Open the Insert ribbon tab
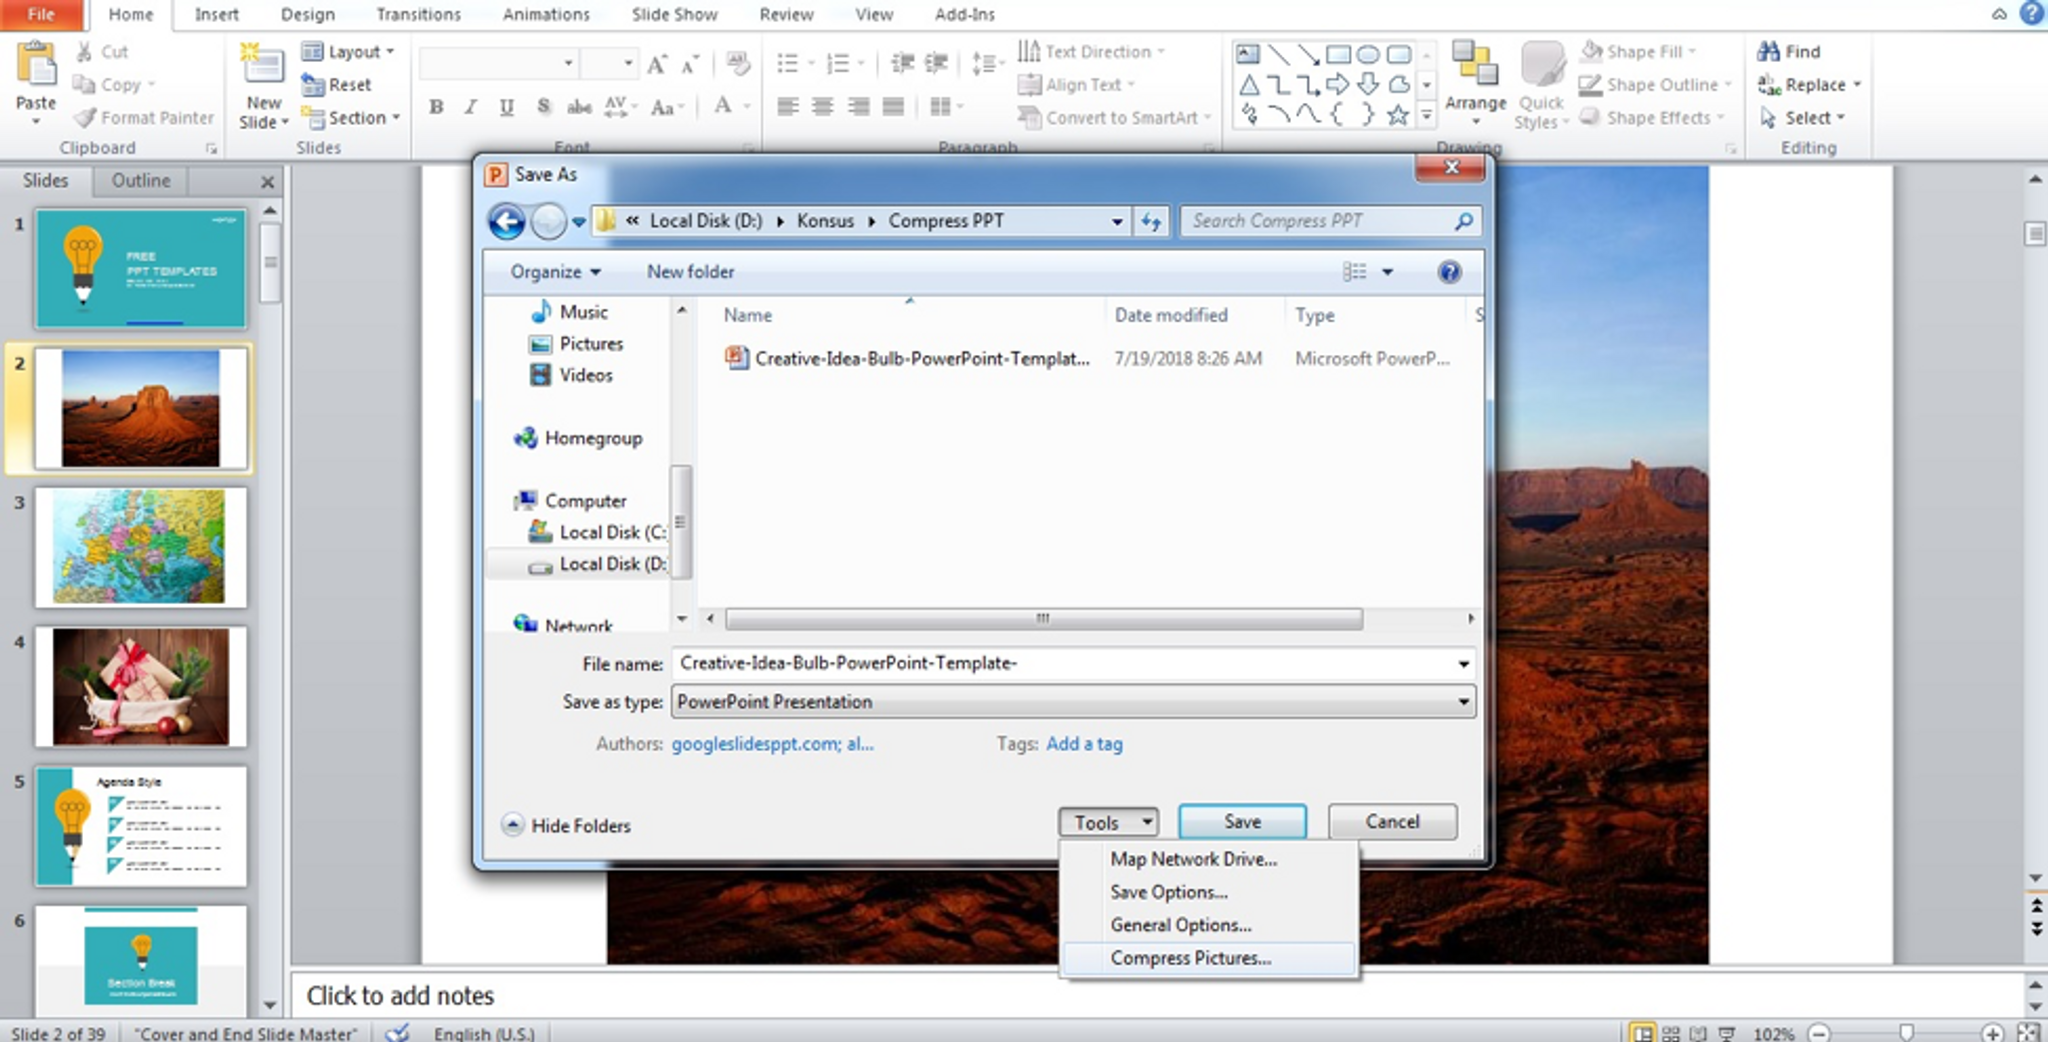 coord(216,15)
